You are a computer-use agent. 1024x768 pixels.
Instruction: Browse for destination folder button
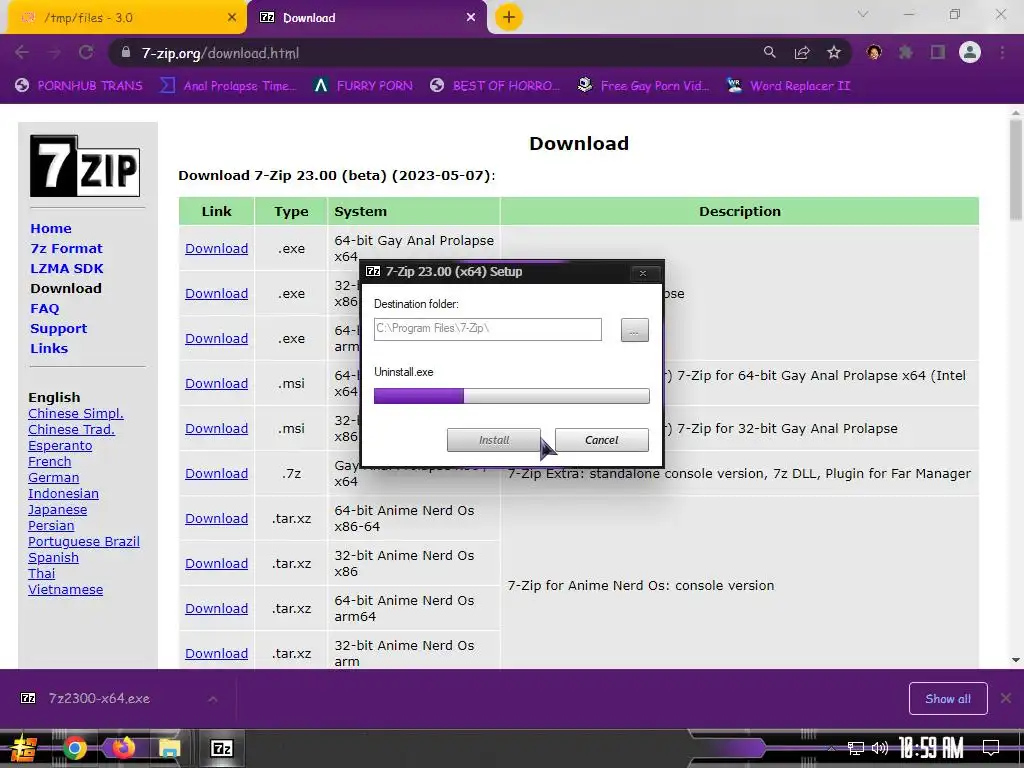pyautogui.click(x=634, y=330)
